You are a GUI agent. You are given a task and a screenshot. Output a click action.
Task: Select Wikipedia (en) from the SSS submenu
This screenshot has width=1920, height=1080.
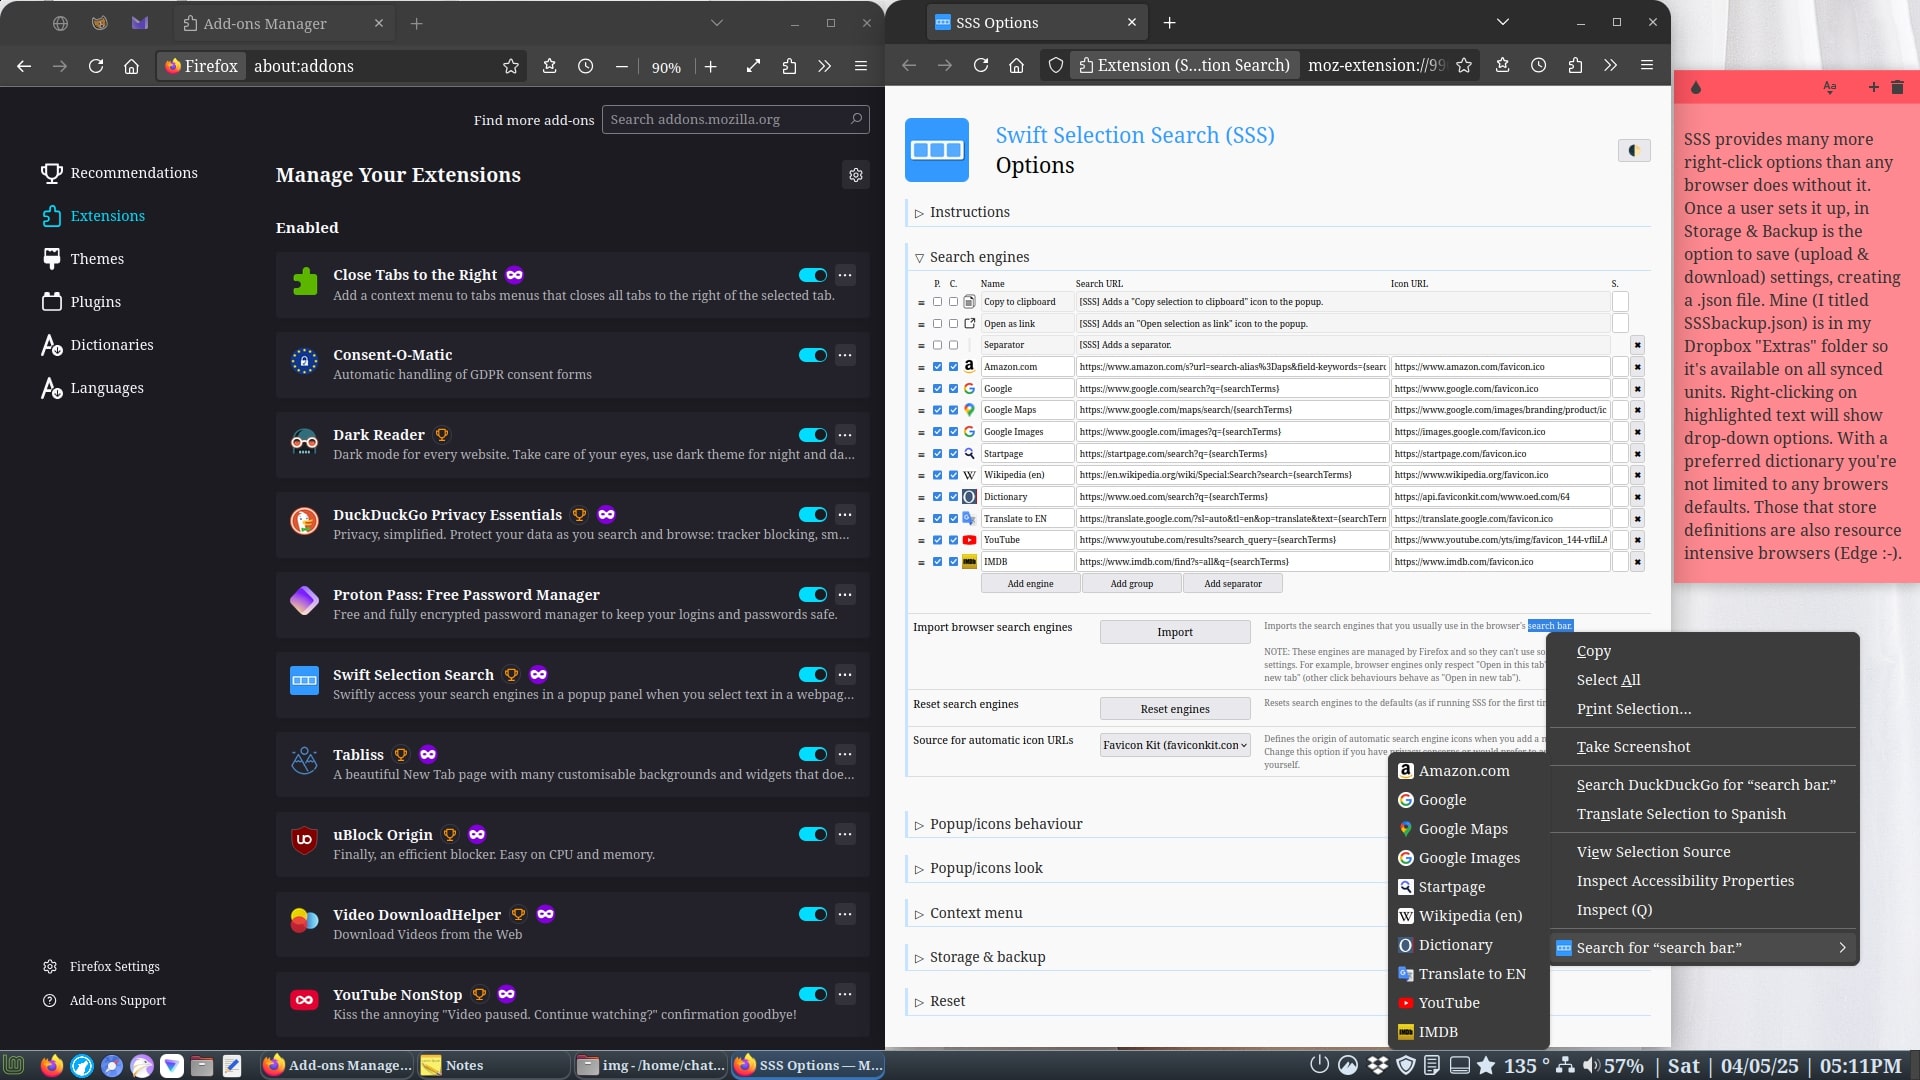tap(1469, 916)
